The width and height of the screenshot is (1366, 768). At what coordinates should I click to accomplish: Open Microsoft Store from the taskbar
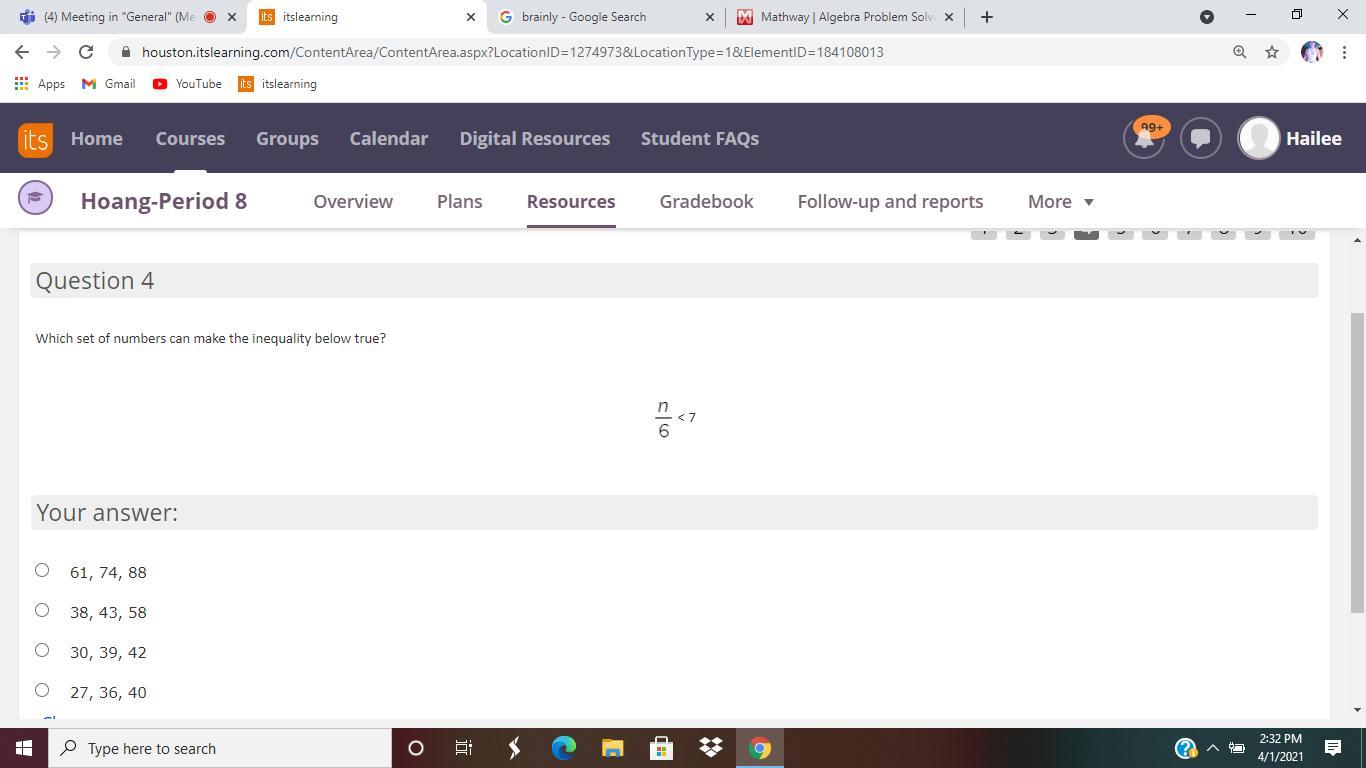(661, 748)
